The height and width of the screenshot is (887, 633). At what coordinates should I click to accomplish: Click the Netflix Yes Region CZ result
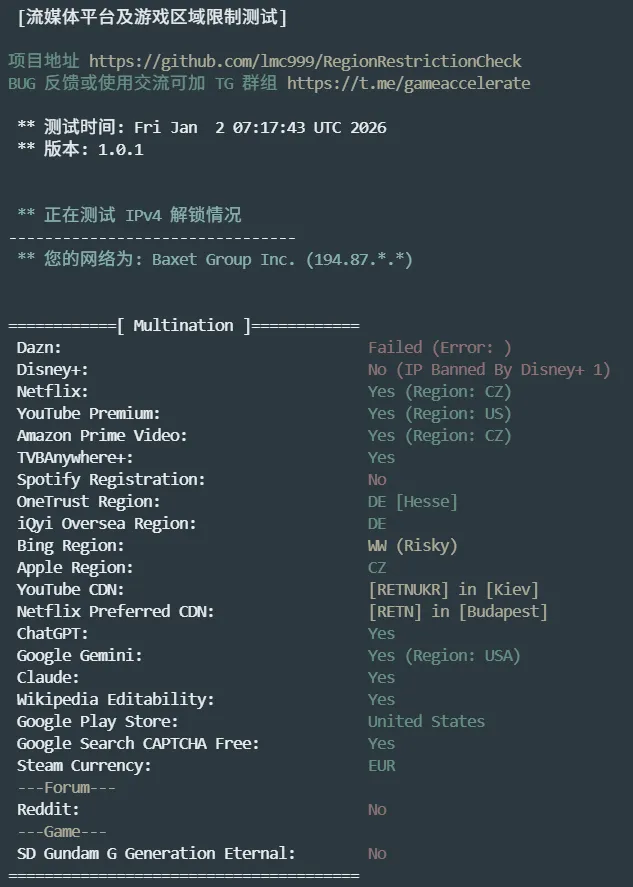tap(439, 392)
